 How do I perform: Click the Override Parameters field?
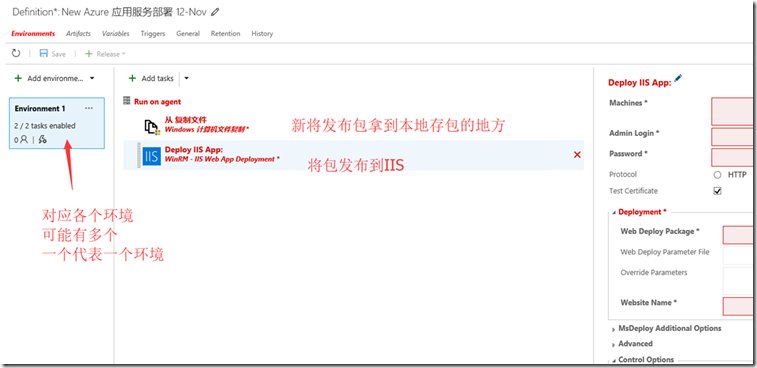coord(737,281)
